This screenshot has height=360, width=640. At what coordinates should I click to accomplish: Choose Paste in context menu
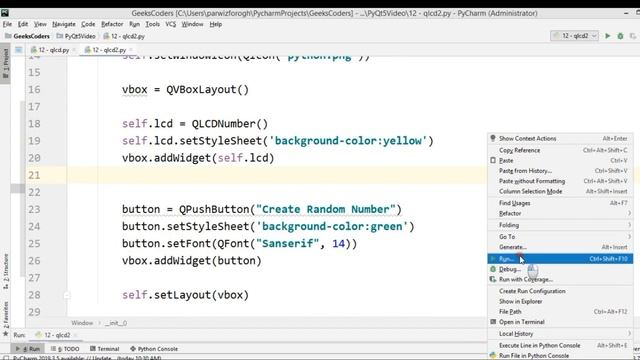tap(560, 160)
